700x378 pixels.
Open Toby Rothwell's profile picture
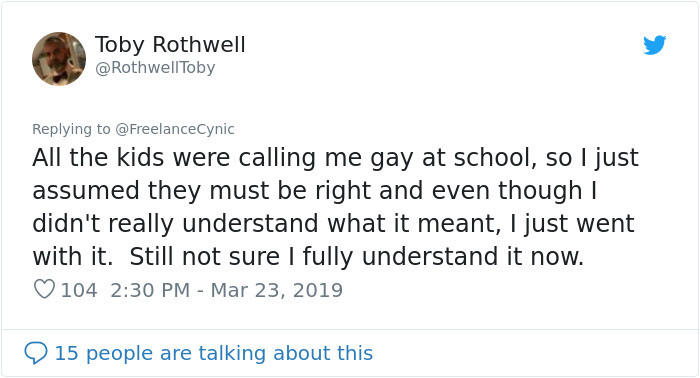[x=59, y=58]
